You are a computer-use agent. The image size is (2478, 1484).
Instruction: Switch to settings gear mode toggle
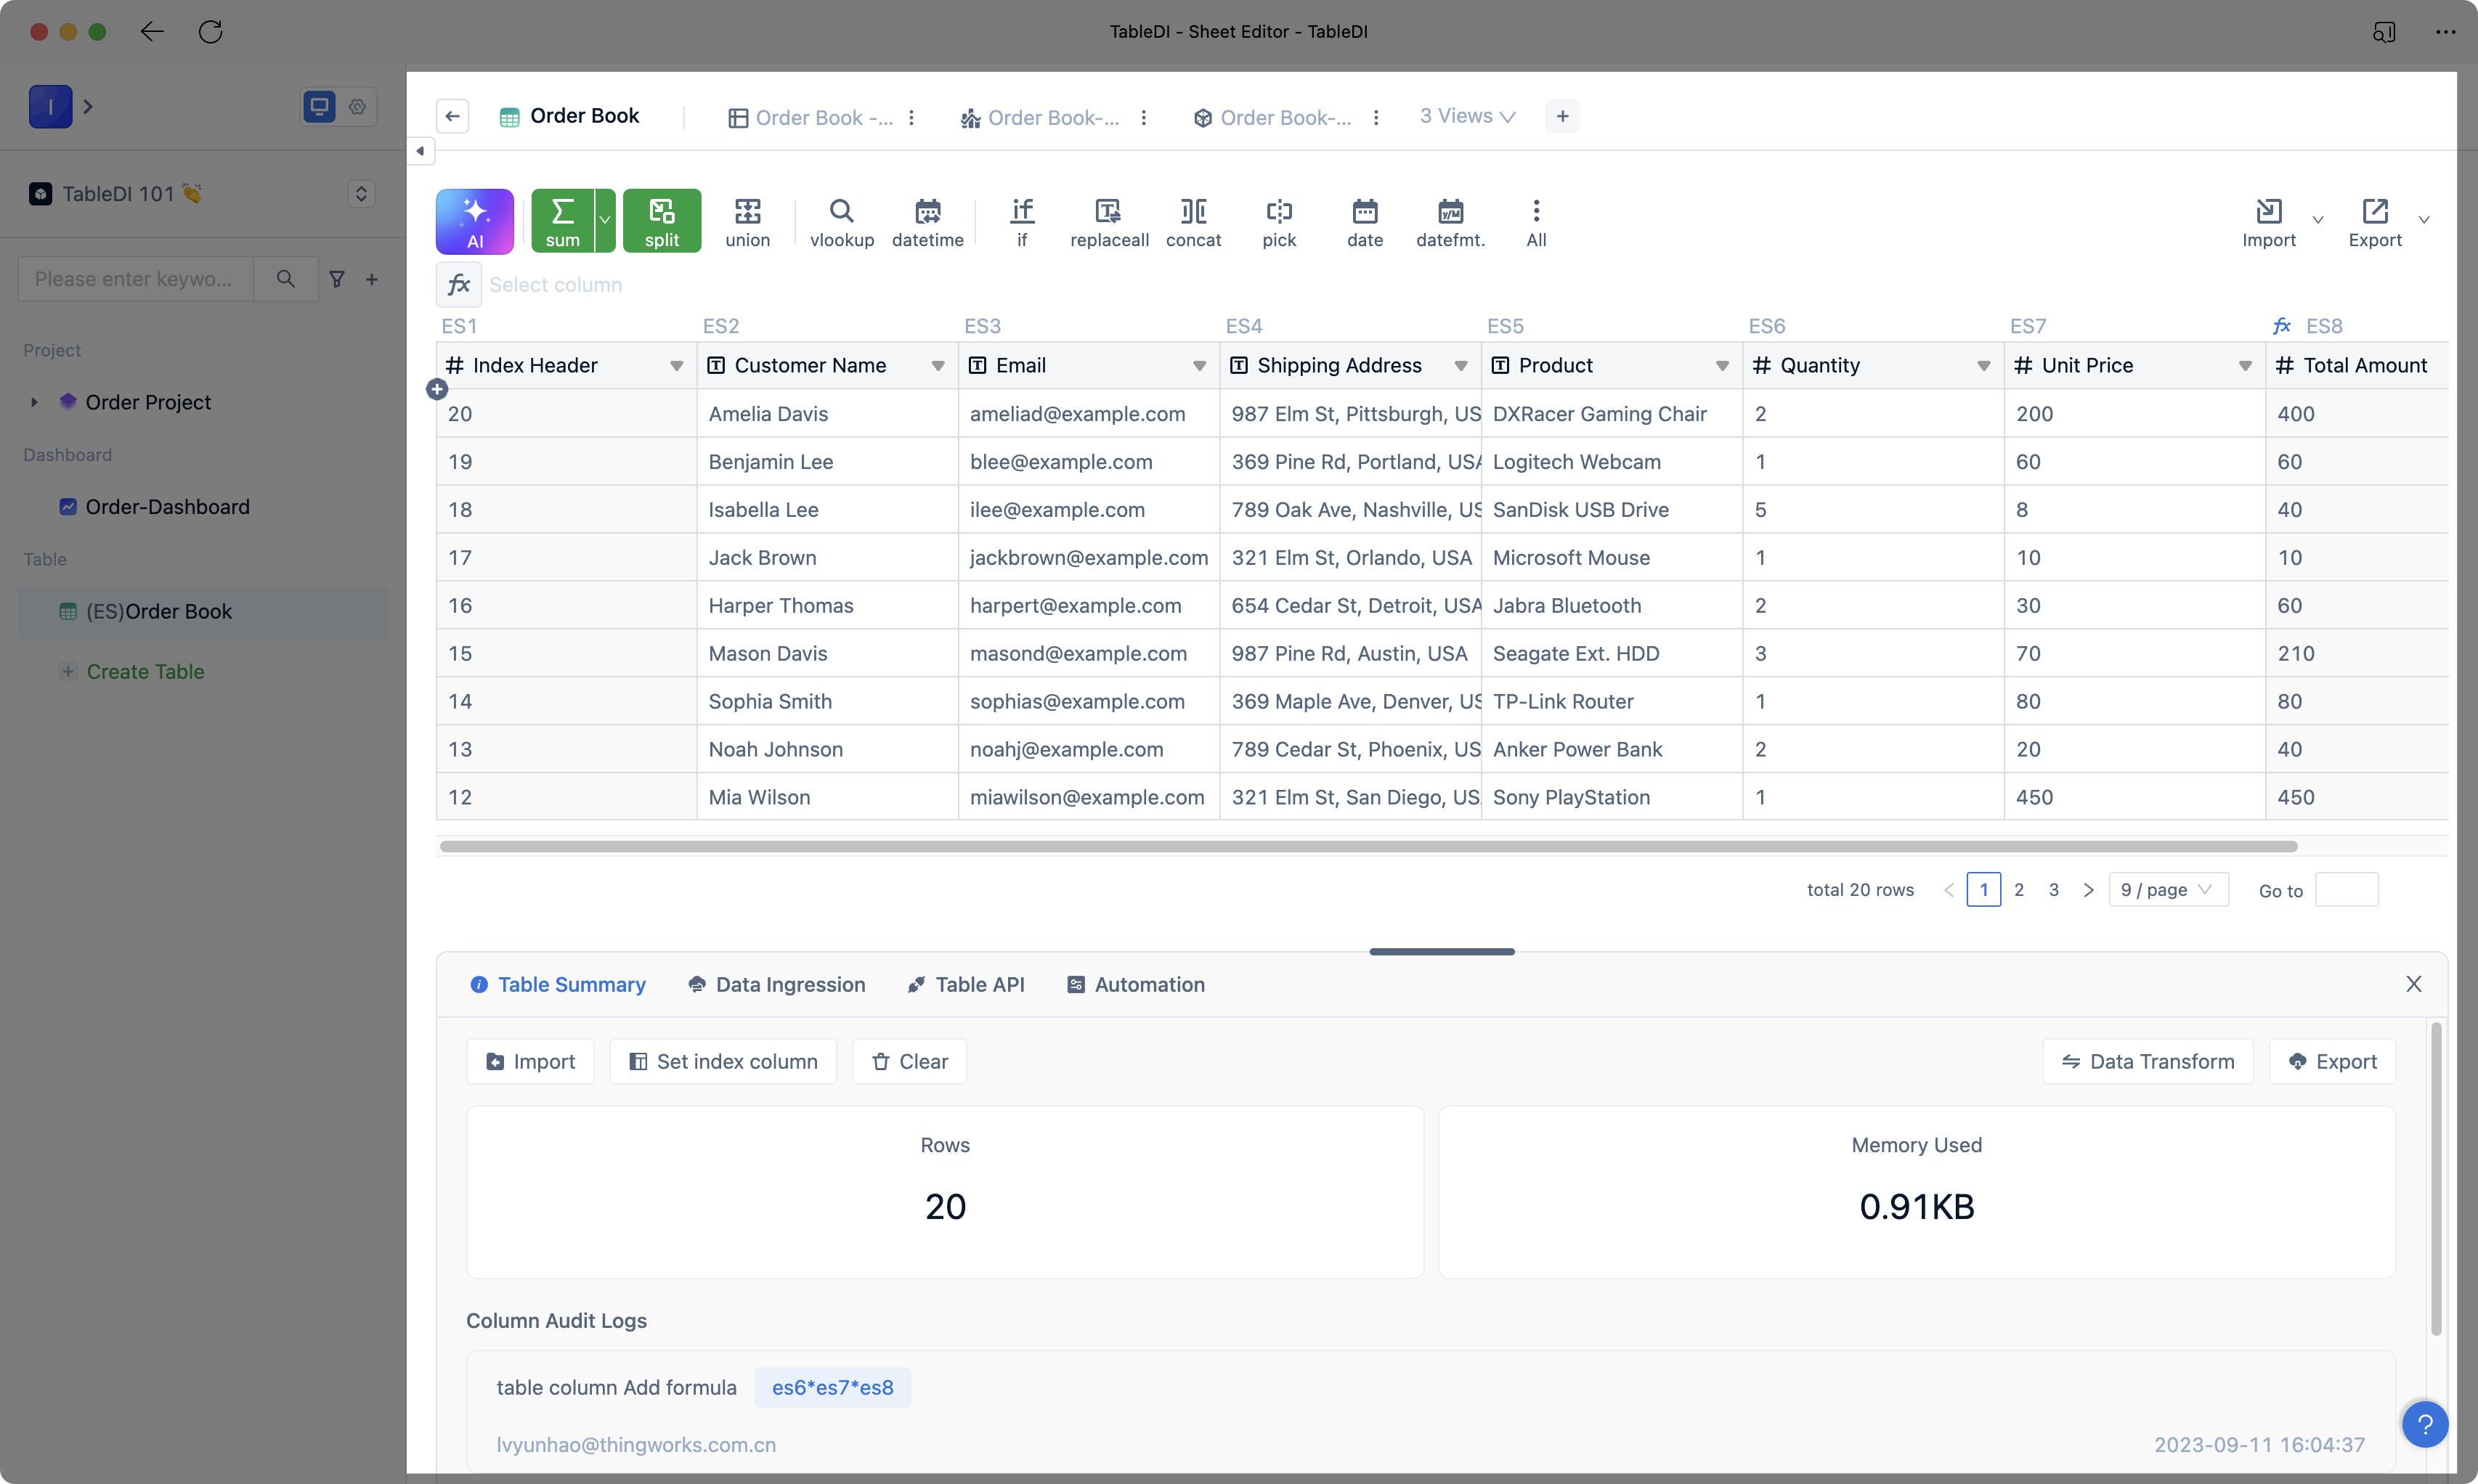pos(357,106)
